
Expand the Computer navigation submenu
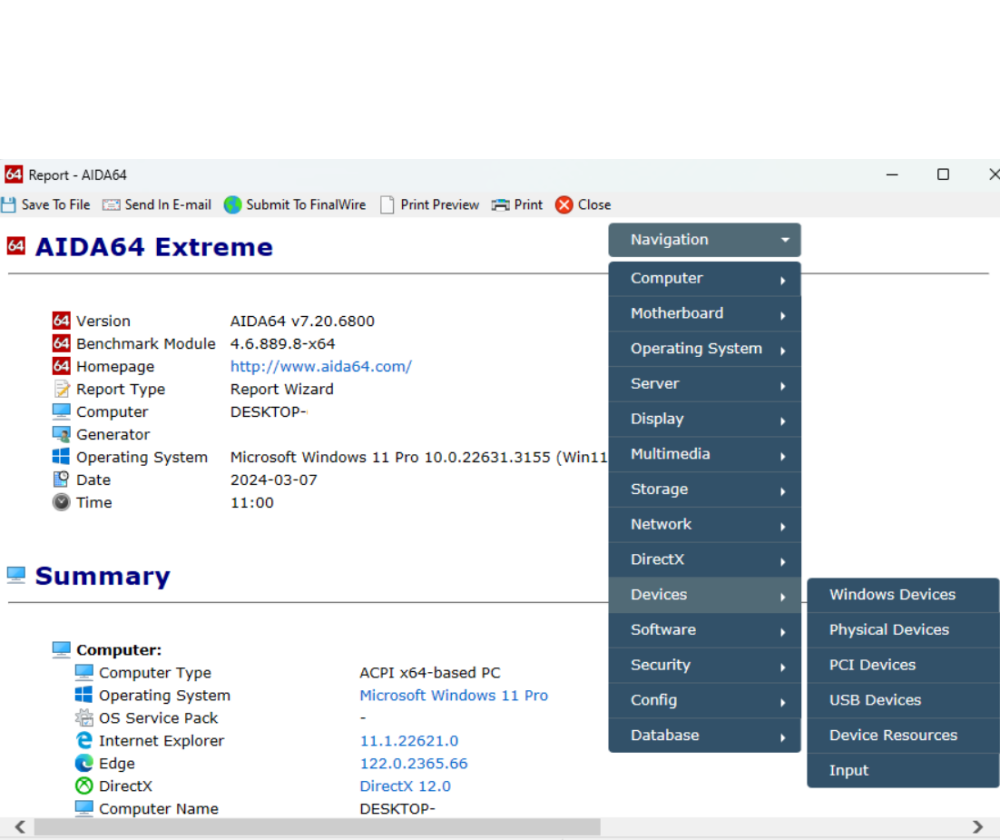tap(704, 279)
